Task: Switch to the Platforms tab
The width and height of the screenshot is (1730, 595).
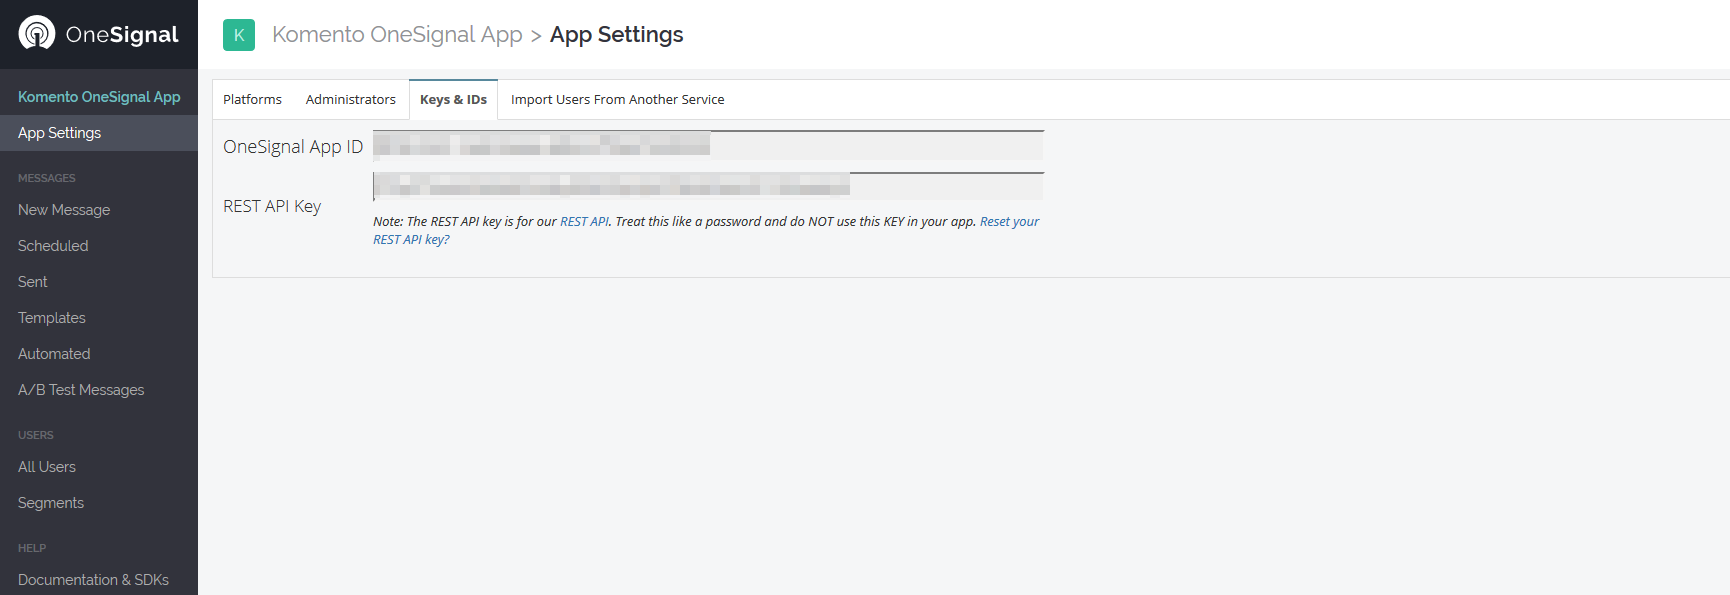Action: pyautogui.click(x=252, y=100)
